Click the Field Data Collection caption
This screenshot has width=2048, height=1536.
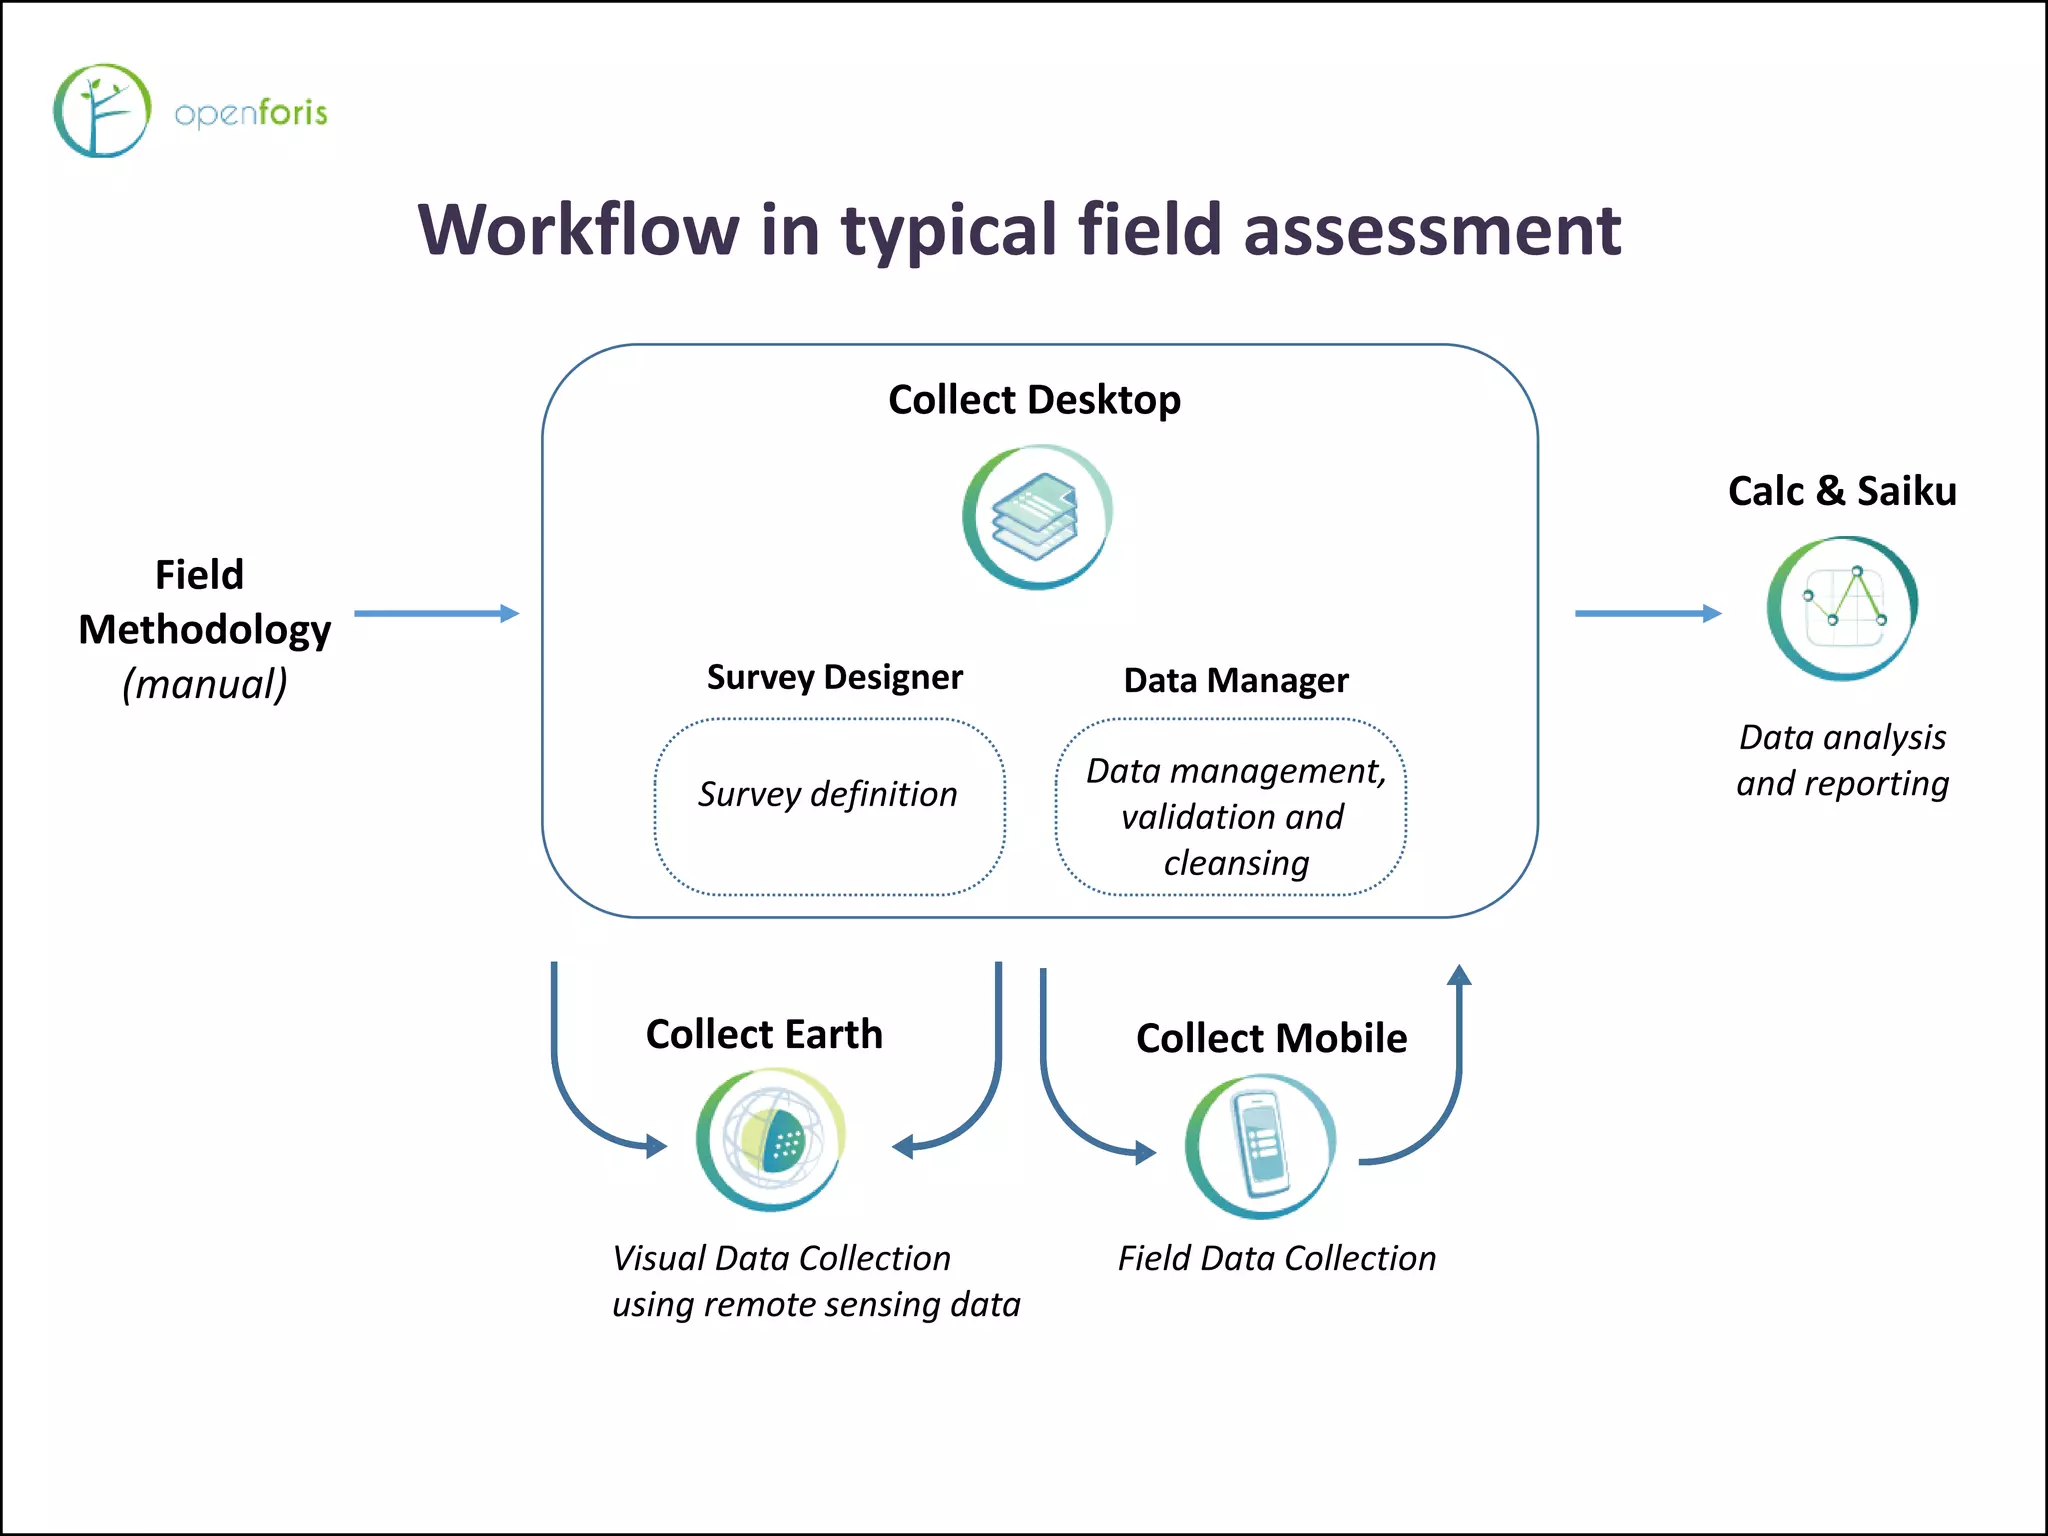(1276, 1258)
